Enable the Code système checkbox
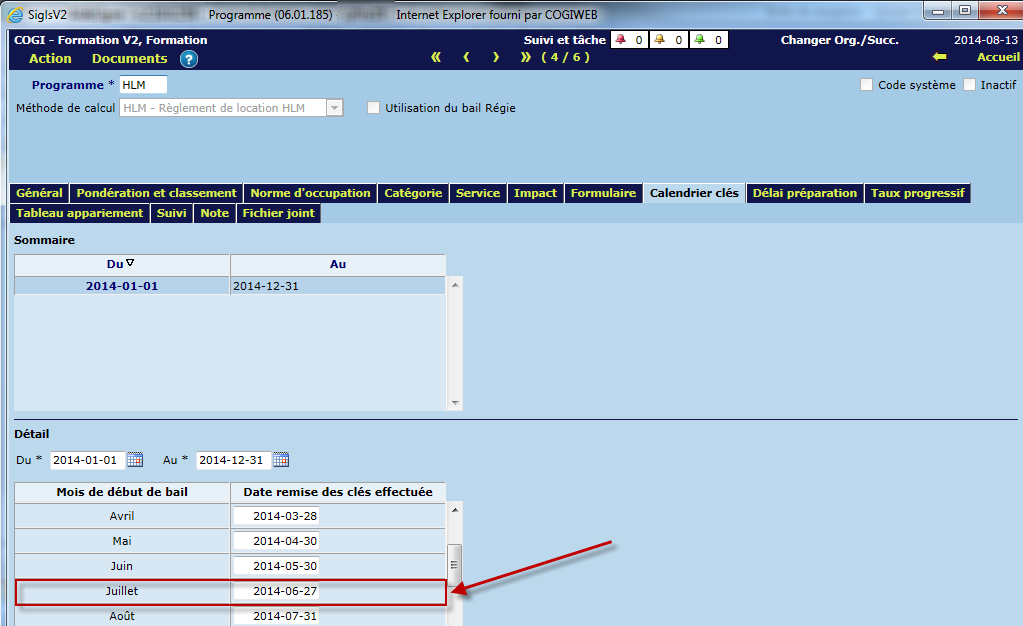The width and height of the screenshot is (1023, 626). 866,85
